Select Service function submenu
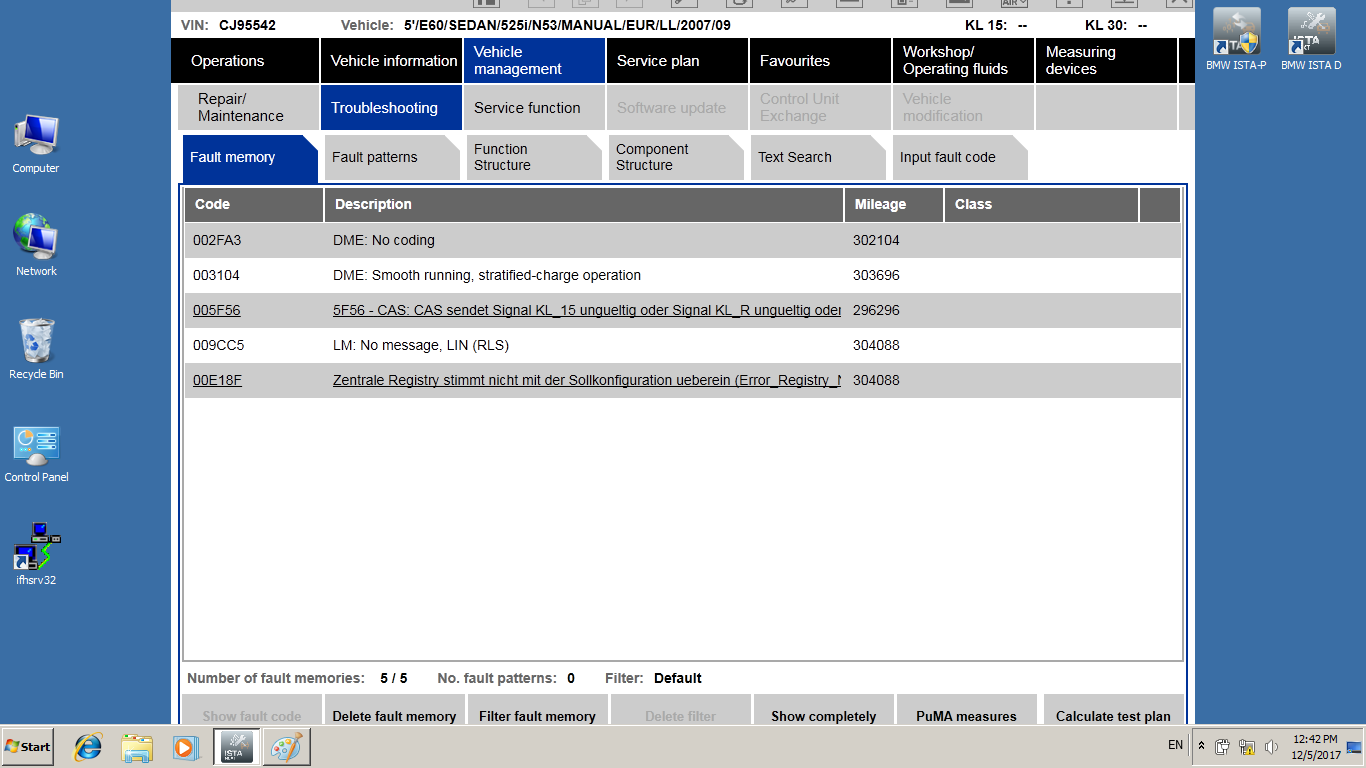 (527, 108)
